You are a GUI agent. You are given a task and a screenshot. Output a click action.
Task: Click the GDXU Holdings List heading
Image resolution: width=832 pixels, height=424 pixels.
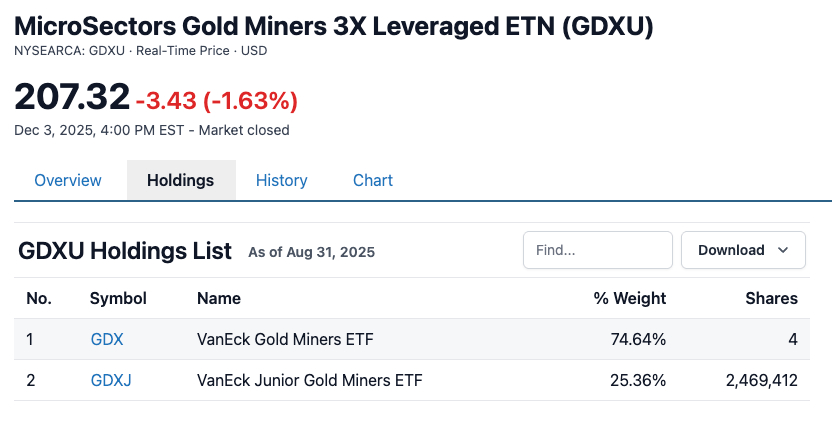[x=125, y=251]
